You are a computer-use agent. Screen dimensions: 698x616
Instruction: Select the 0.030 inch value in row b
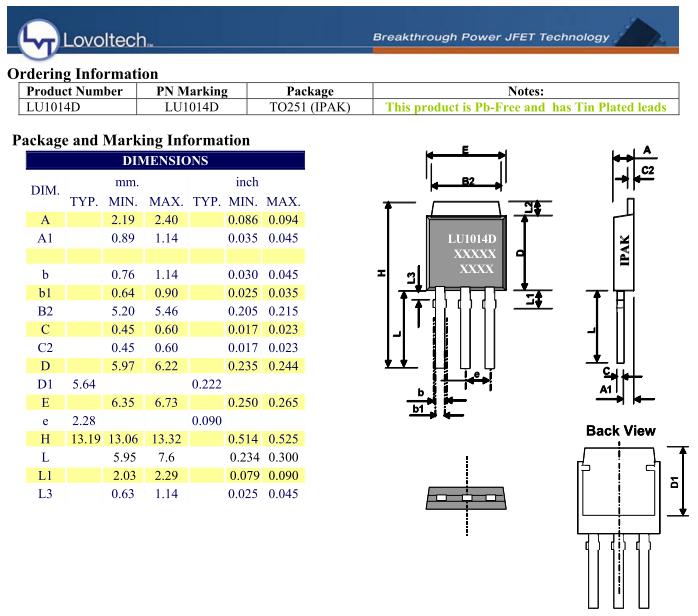coord(243,275)
